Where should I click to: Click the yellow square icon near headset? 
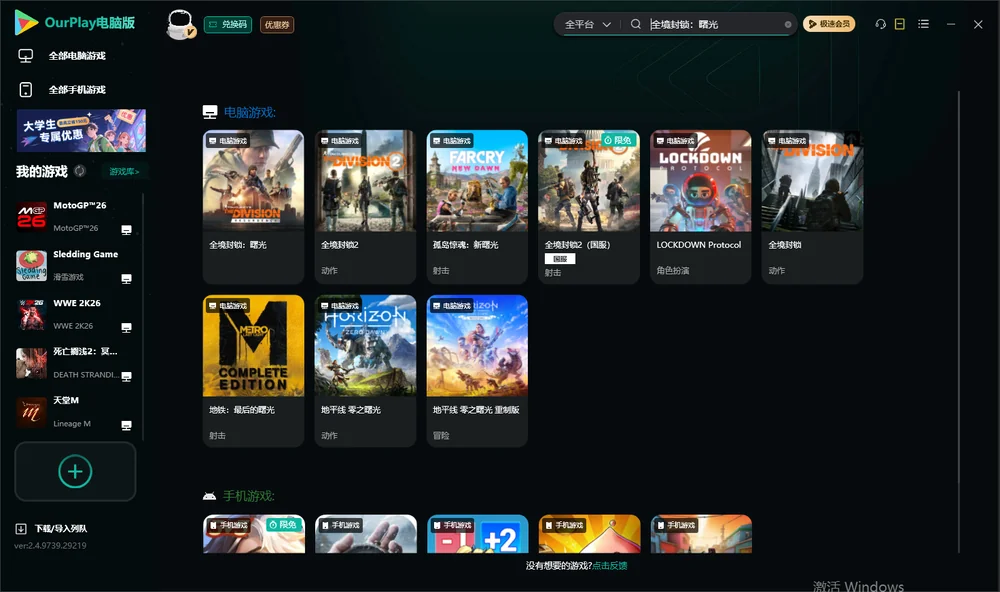pos(900,24)
